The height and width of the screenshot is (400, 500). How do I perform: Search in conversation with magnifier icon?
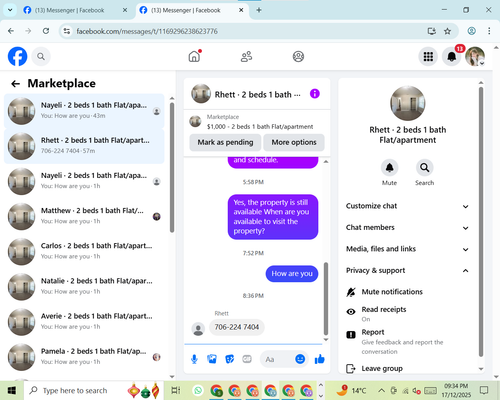click(424, 167)
